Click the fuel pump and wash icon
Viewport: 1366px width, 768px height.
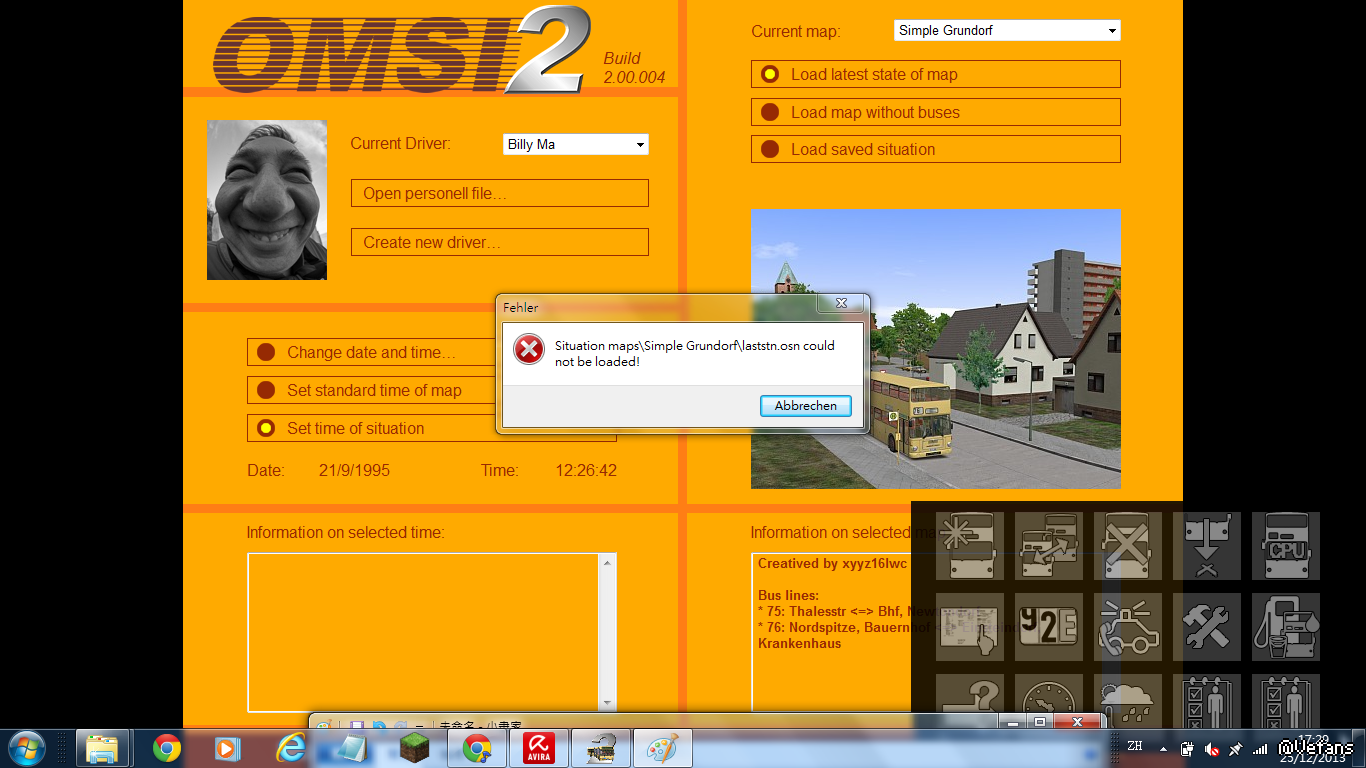[x=1286, y=627]
